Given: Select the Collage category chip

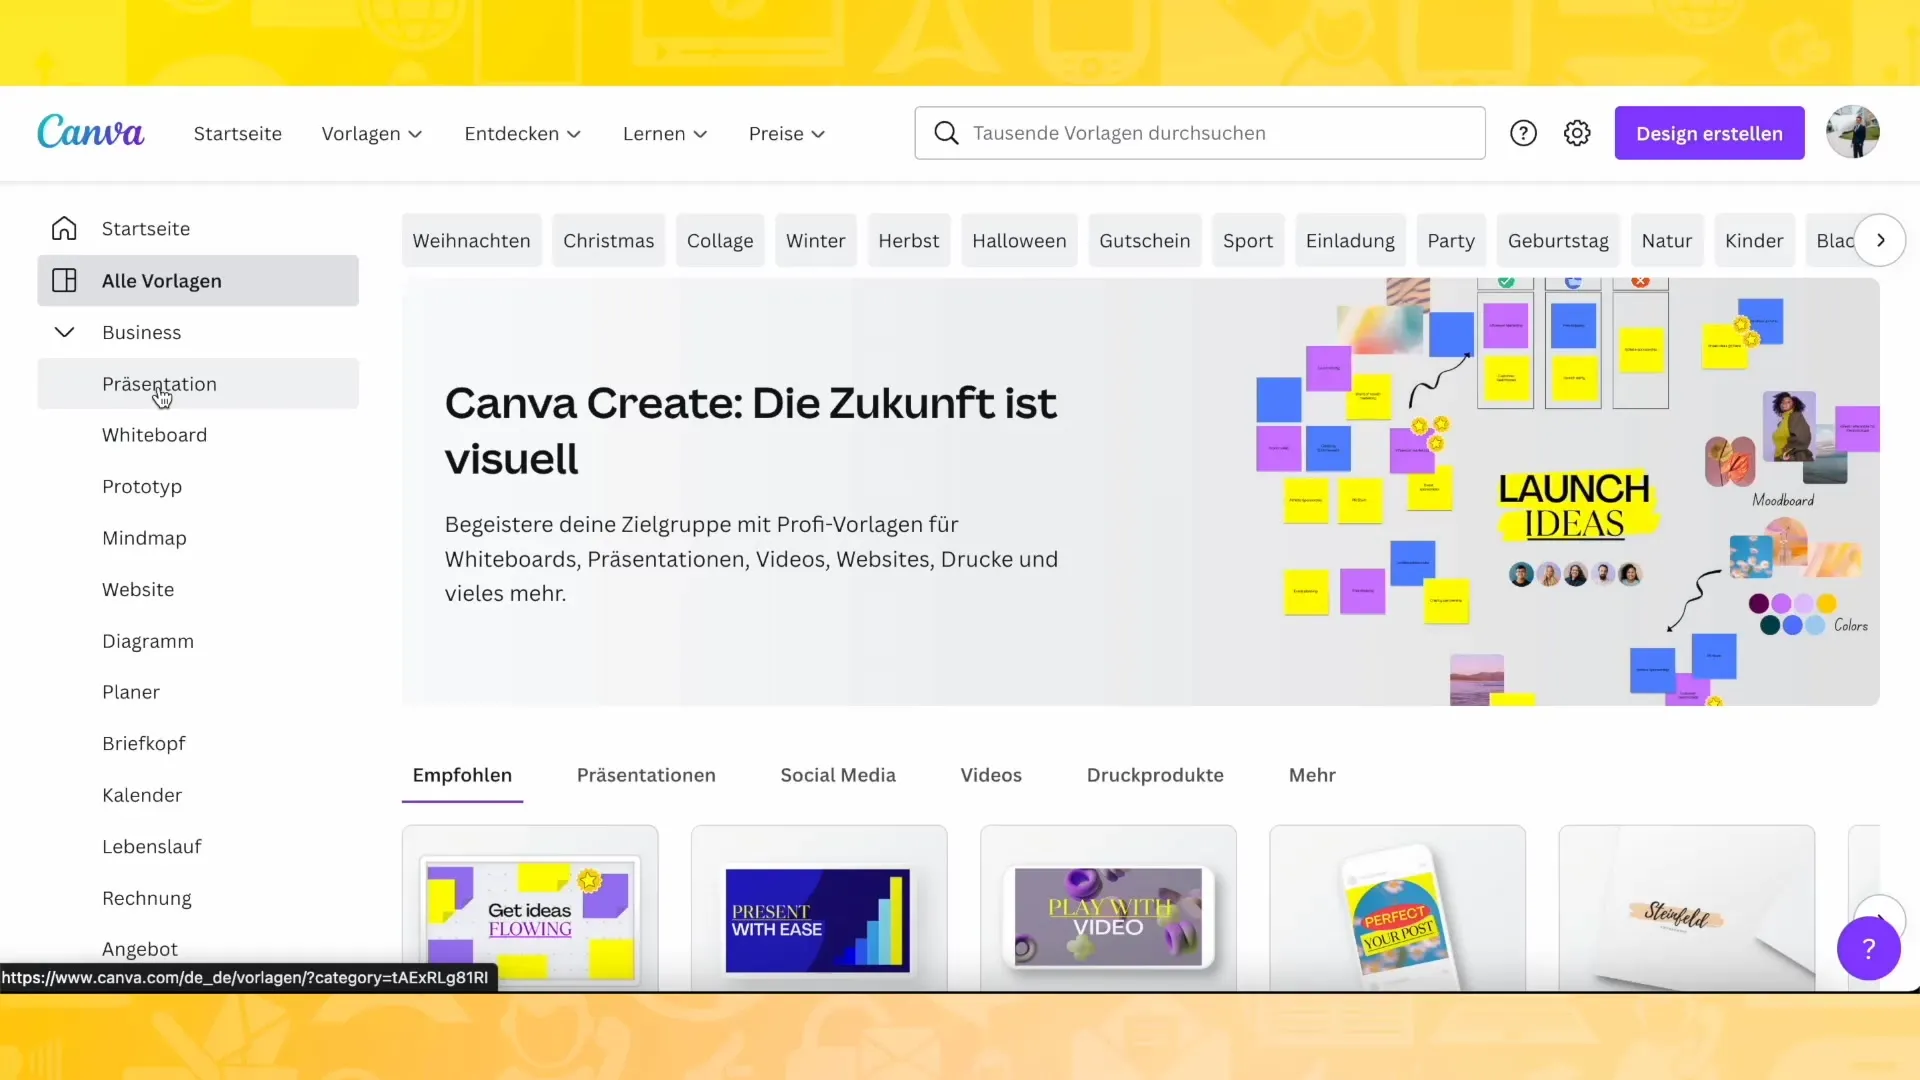Looking at the screenshot, I should tap(720, 240).
